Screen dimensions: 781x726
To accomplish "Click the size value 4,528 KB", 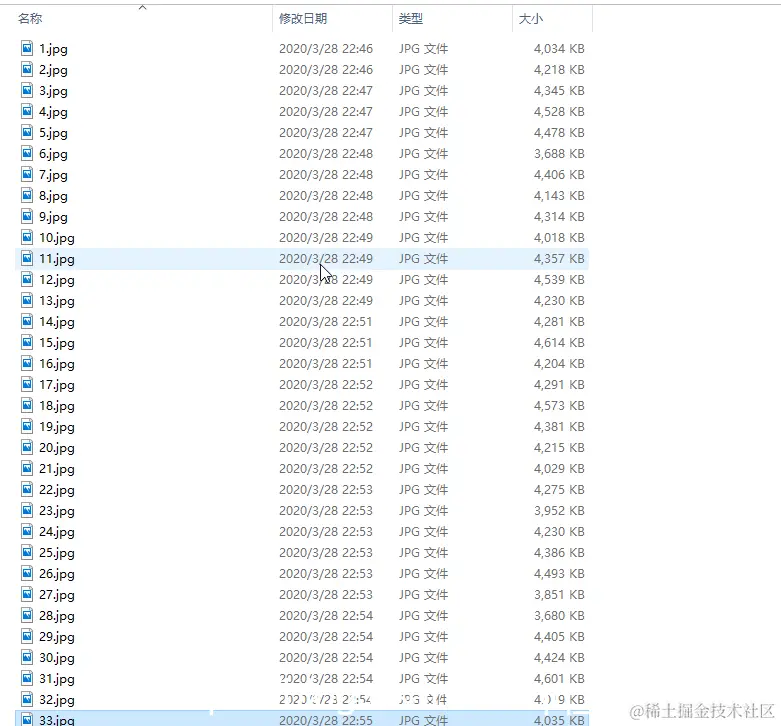I will [x=559, y=112].
